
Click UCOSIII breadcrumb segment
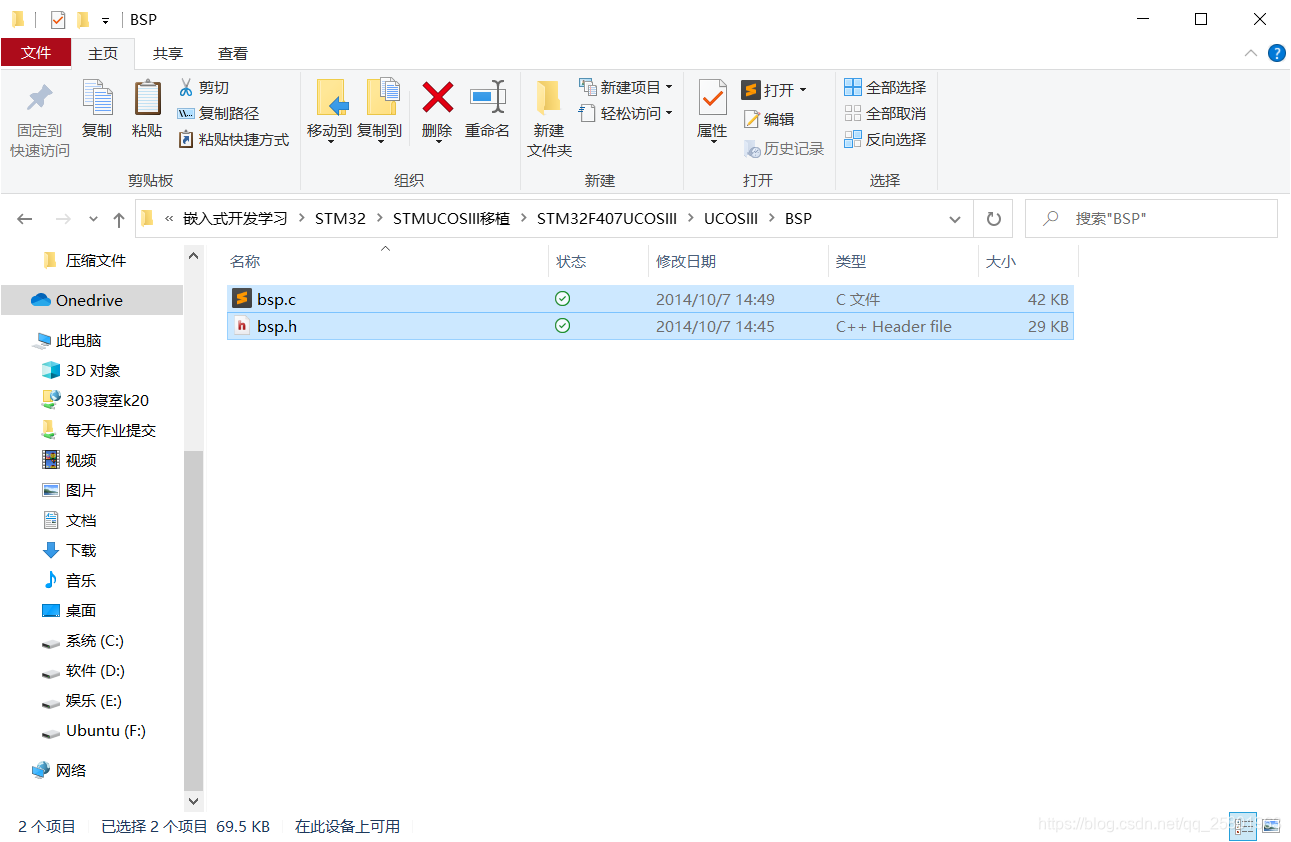[x=731, y=218]
